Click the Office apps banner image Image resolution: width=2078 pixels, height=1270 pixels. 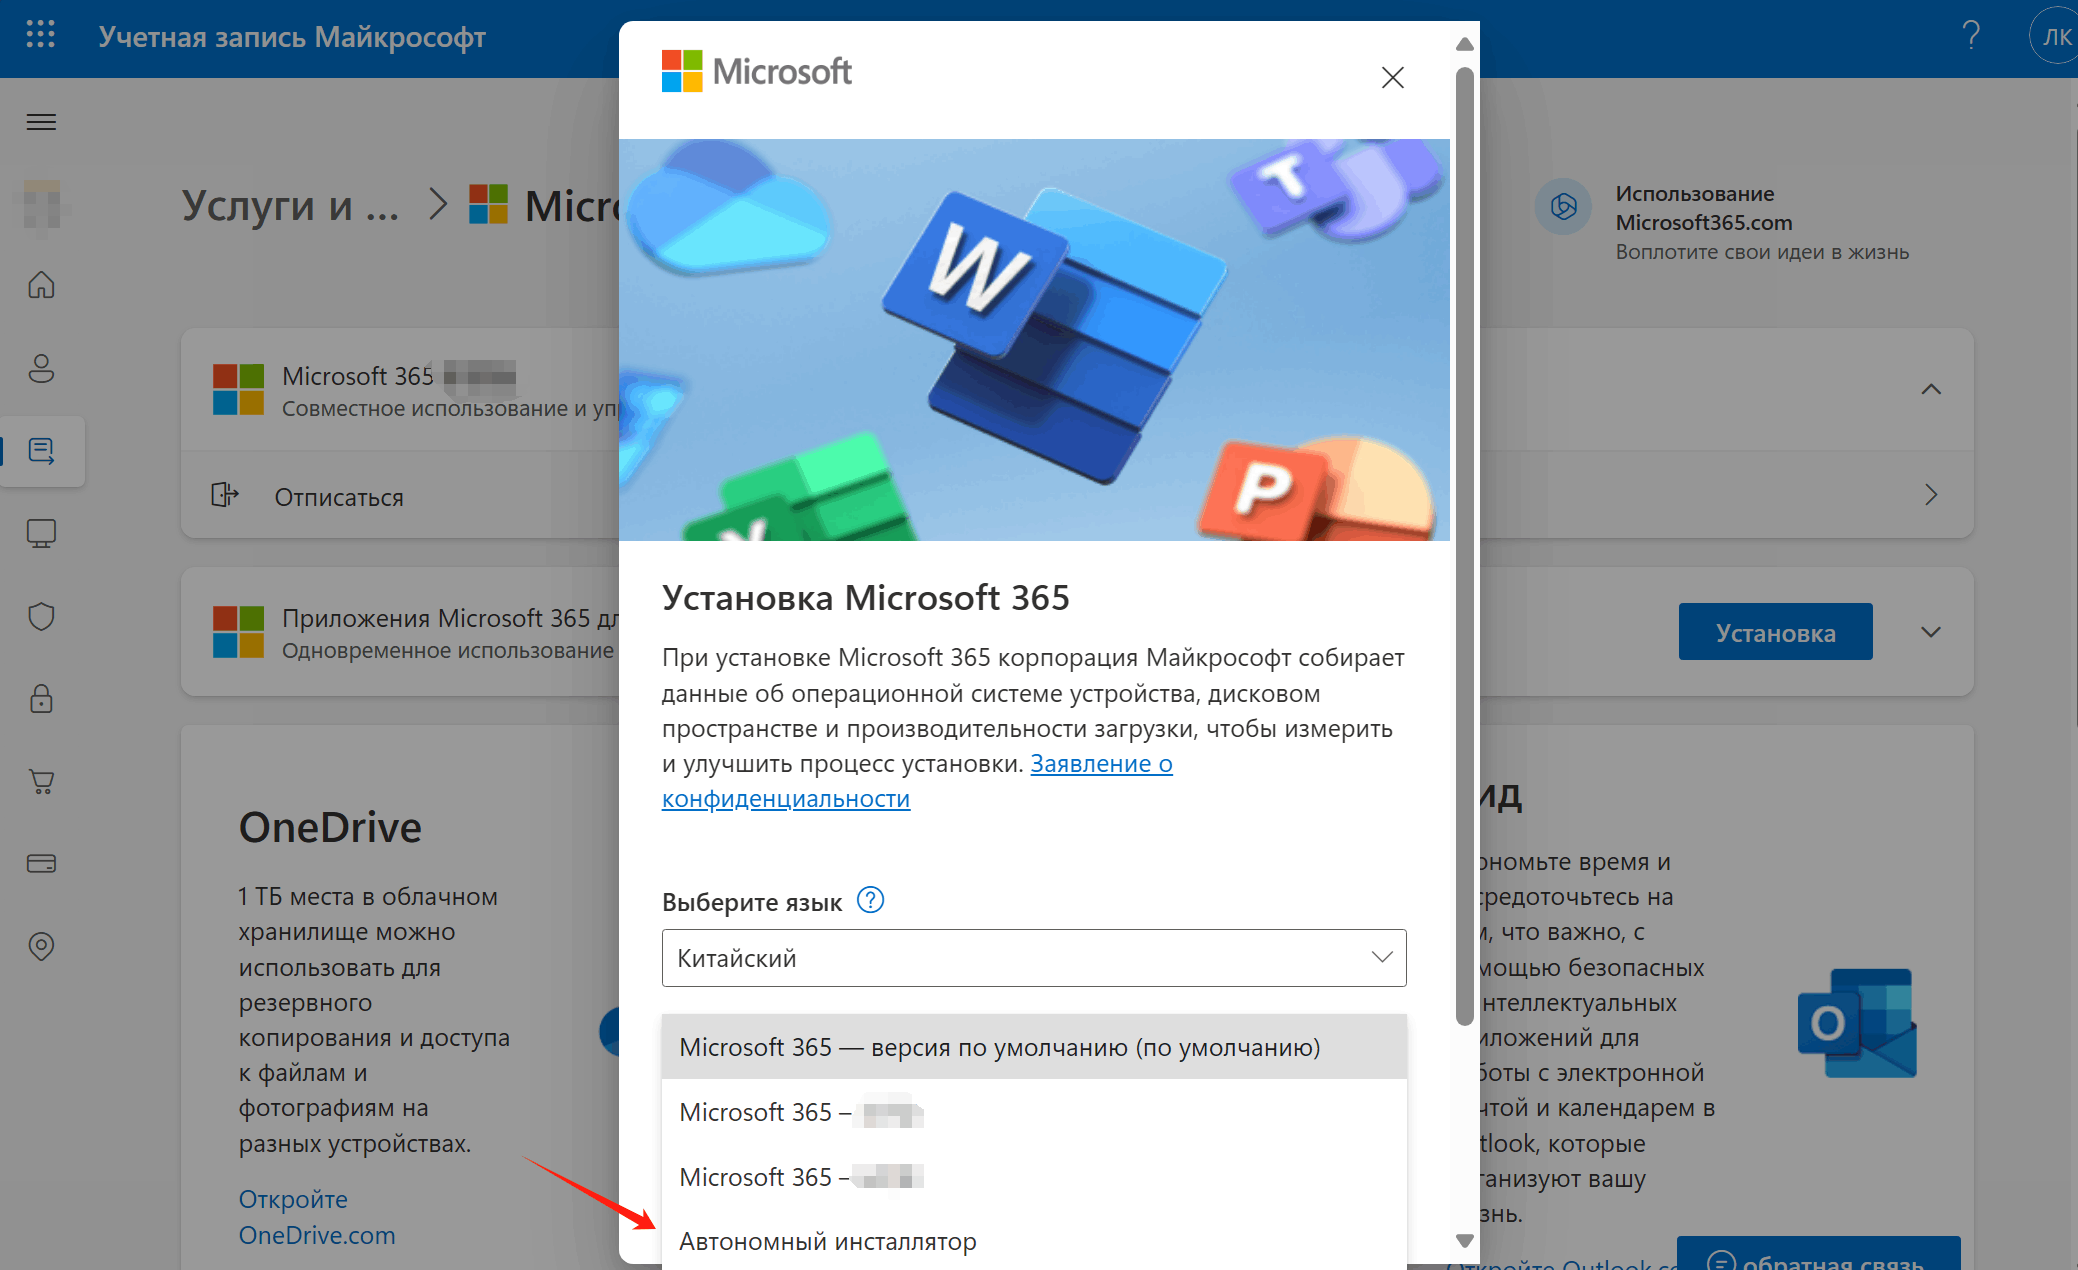tap(1034, 340)
